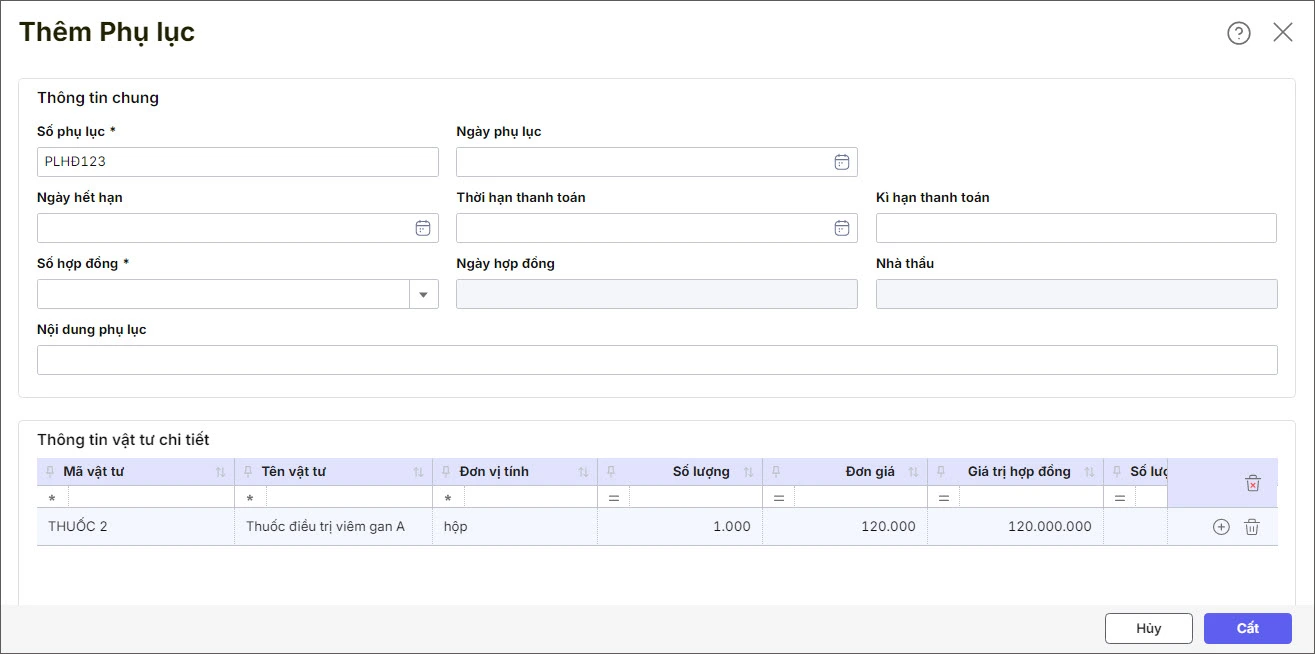
Task: Open equals filter operator for Đơn giá
Action: [x=778, y=498]
